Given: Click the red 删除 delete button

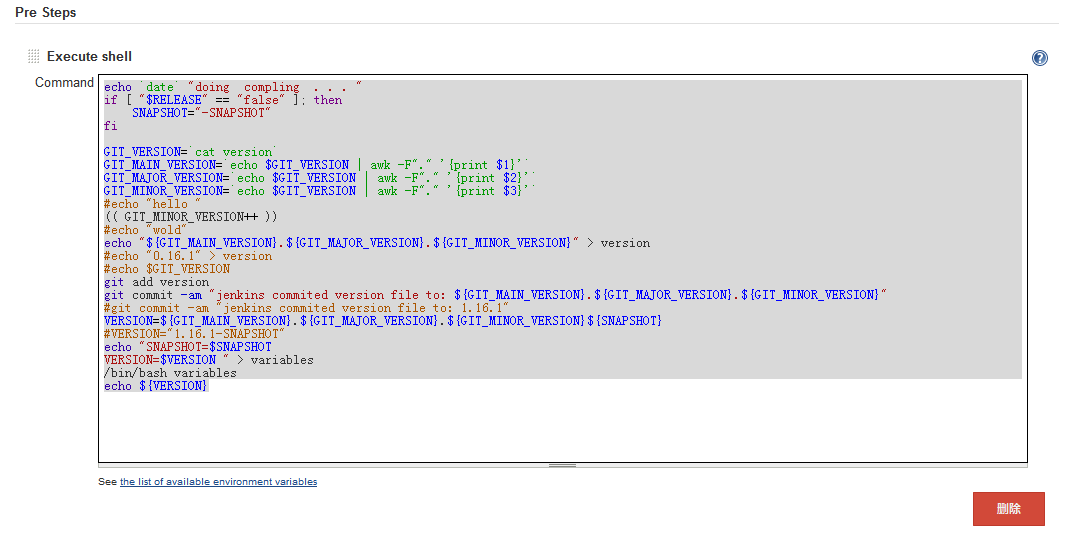Looking at the screenshot, I should pos(1008,509).
